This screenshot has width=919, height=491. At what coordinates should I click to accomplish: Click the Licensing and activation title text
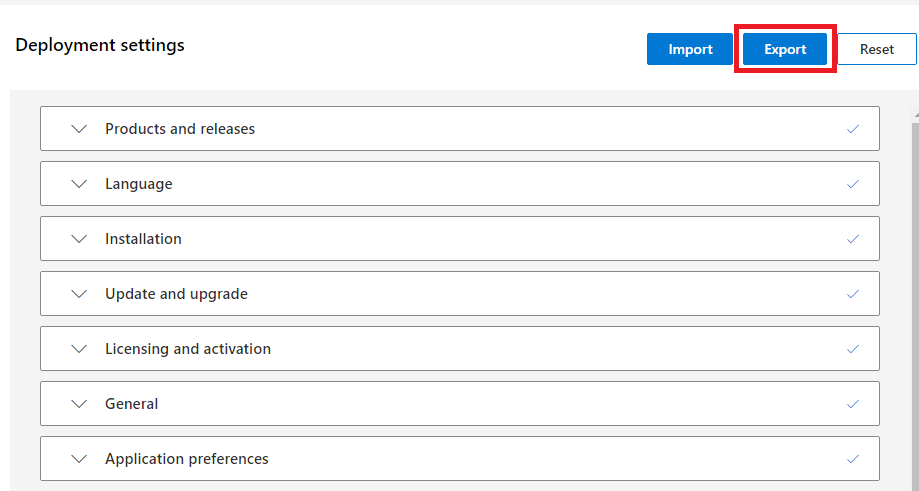coord(188,349)
